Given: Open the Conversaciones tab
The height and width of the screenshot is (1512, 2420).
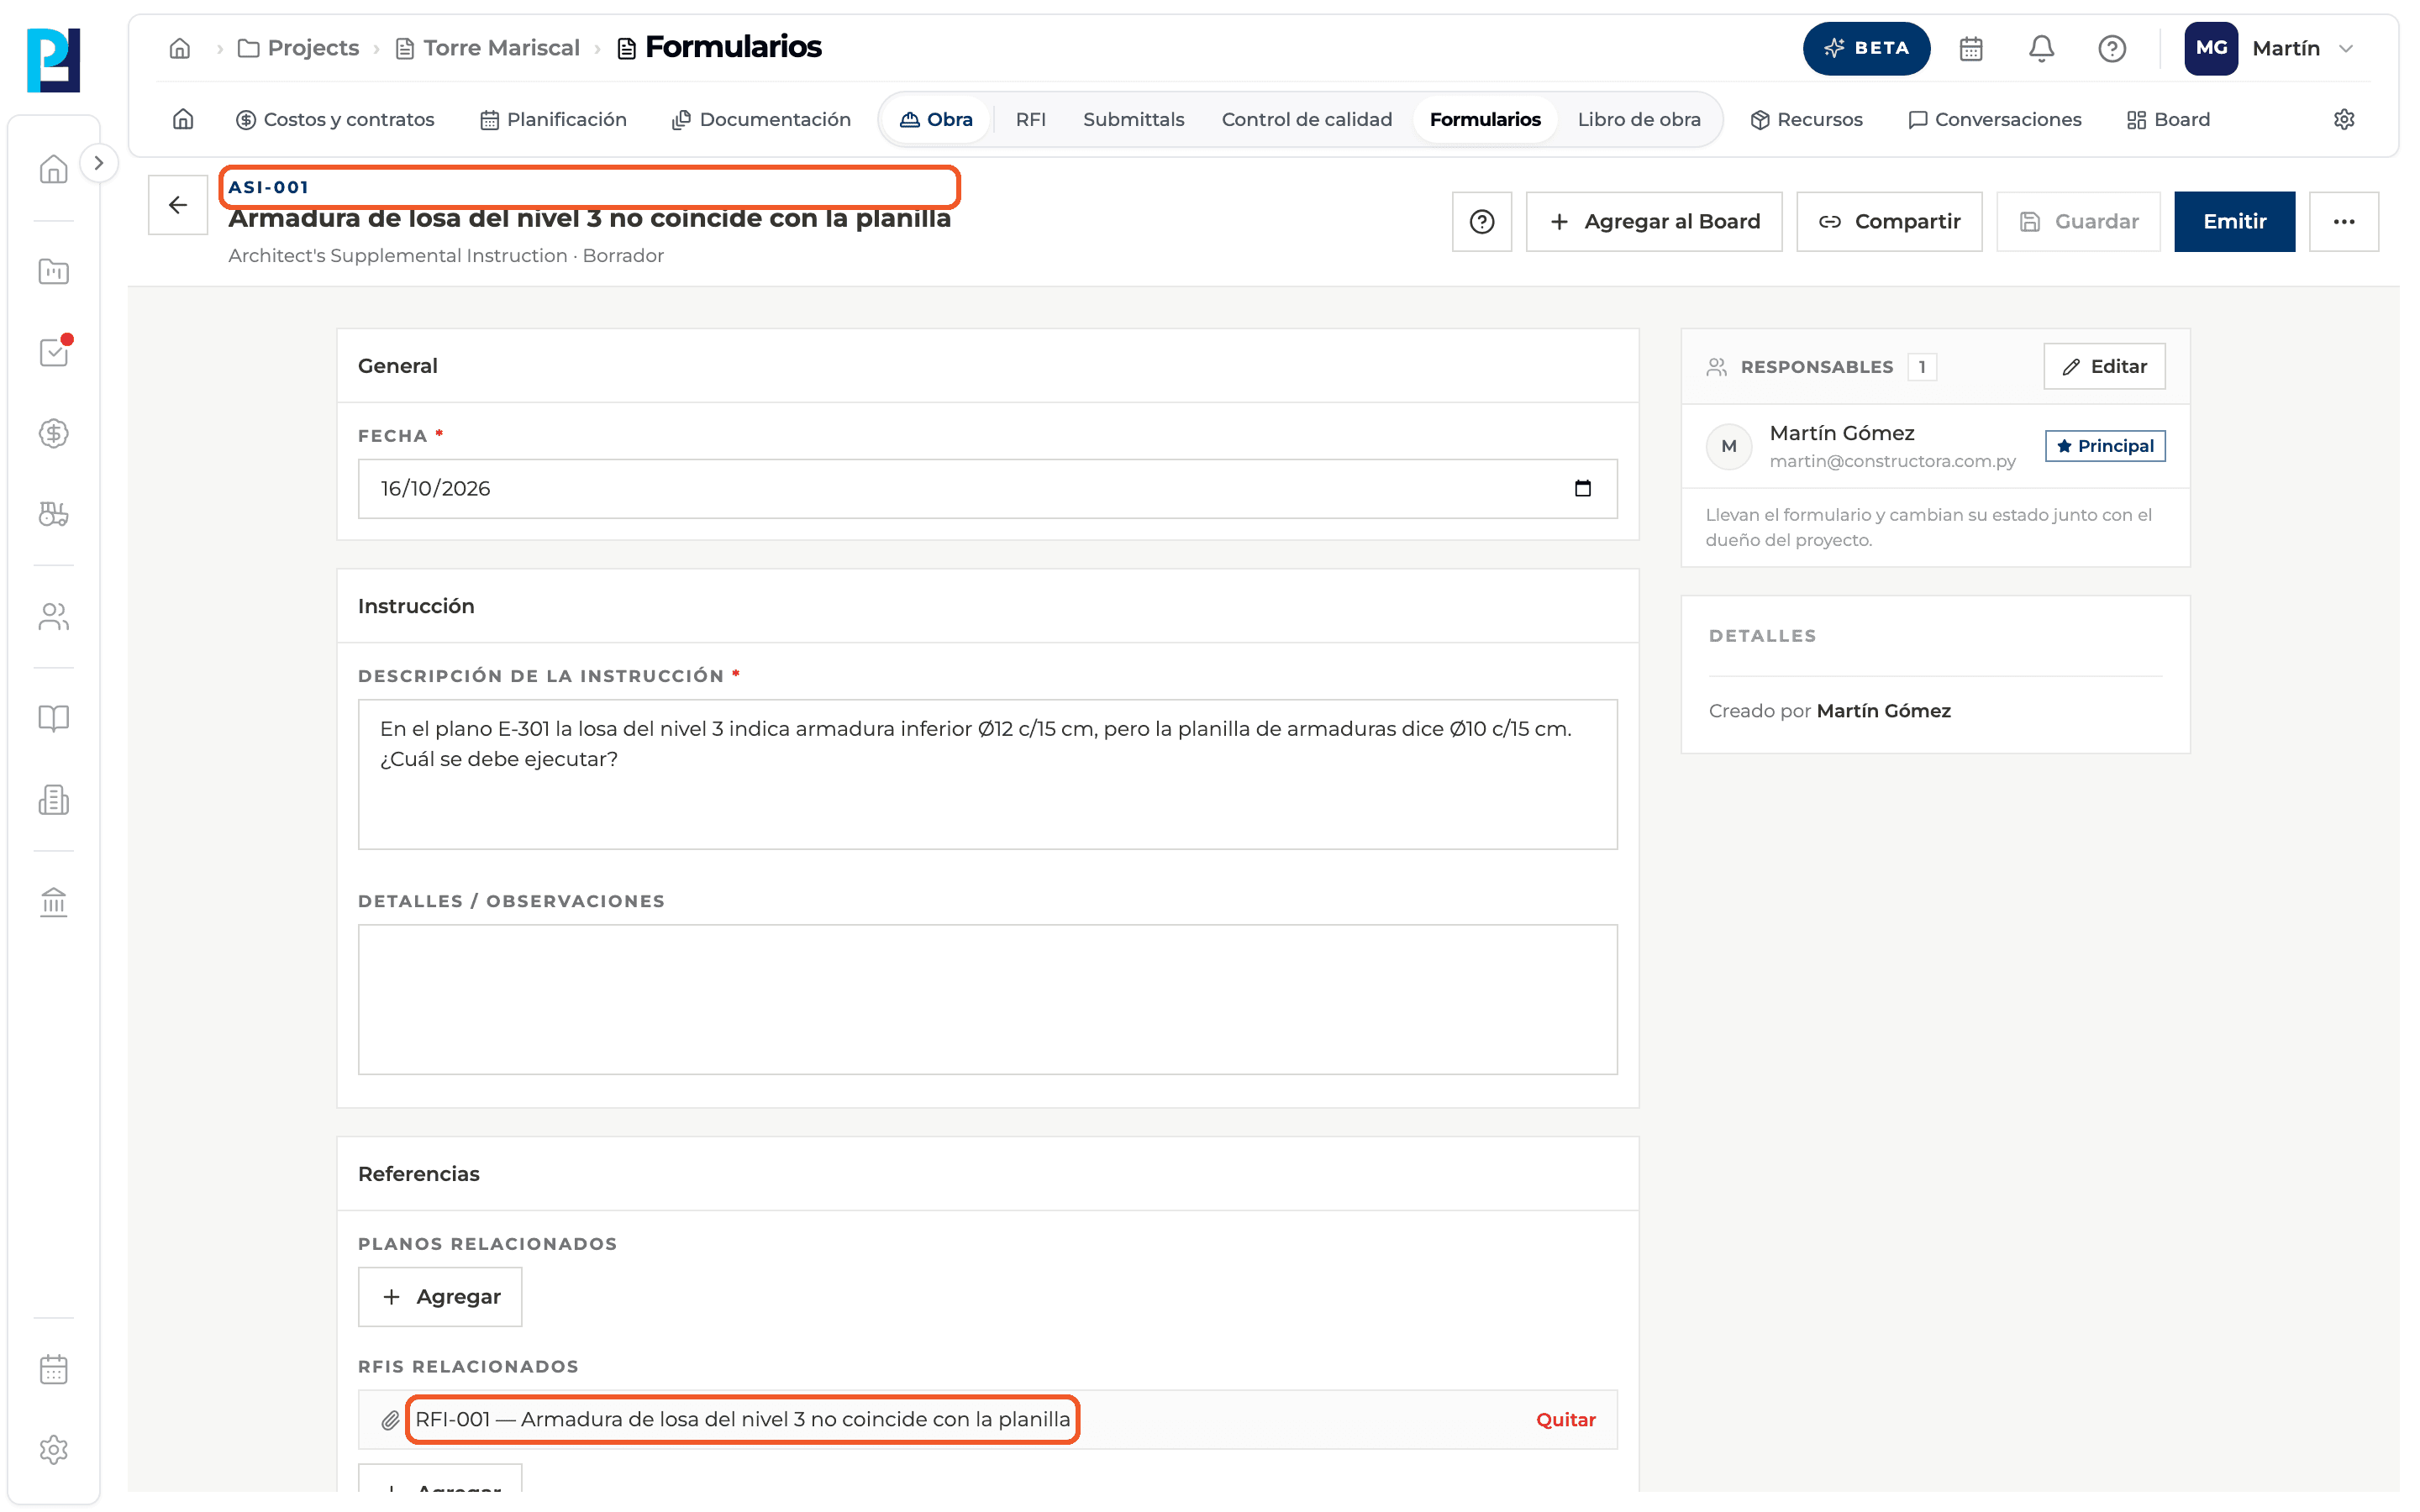Looking at the screenshot, I should pos(1994,119).
